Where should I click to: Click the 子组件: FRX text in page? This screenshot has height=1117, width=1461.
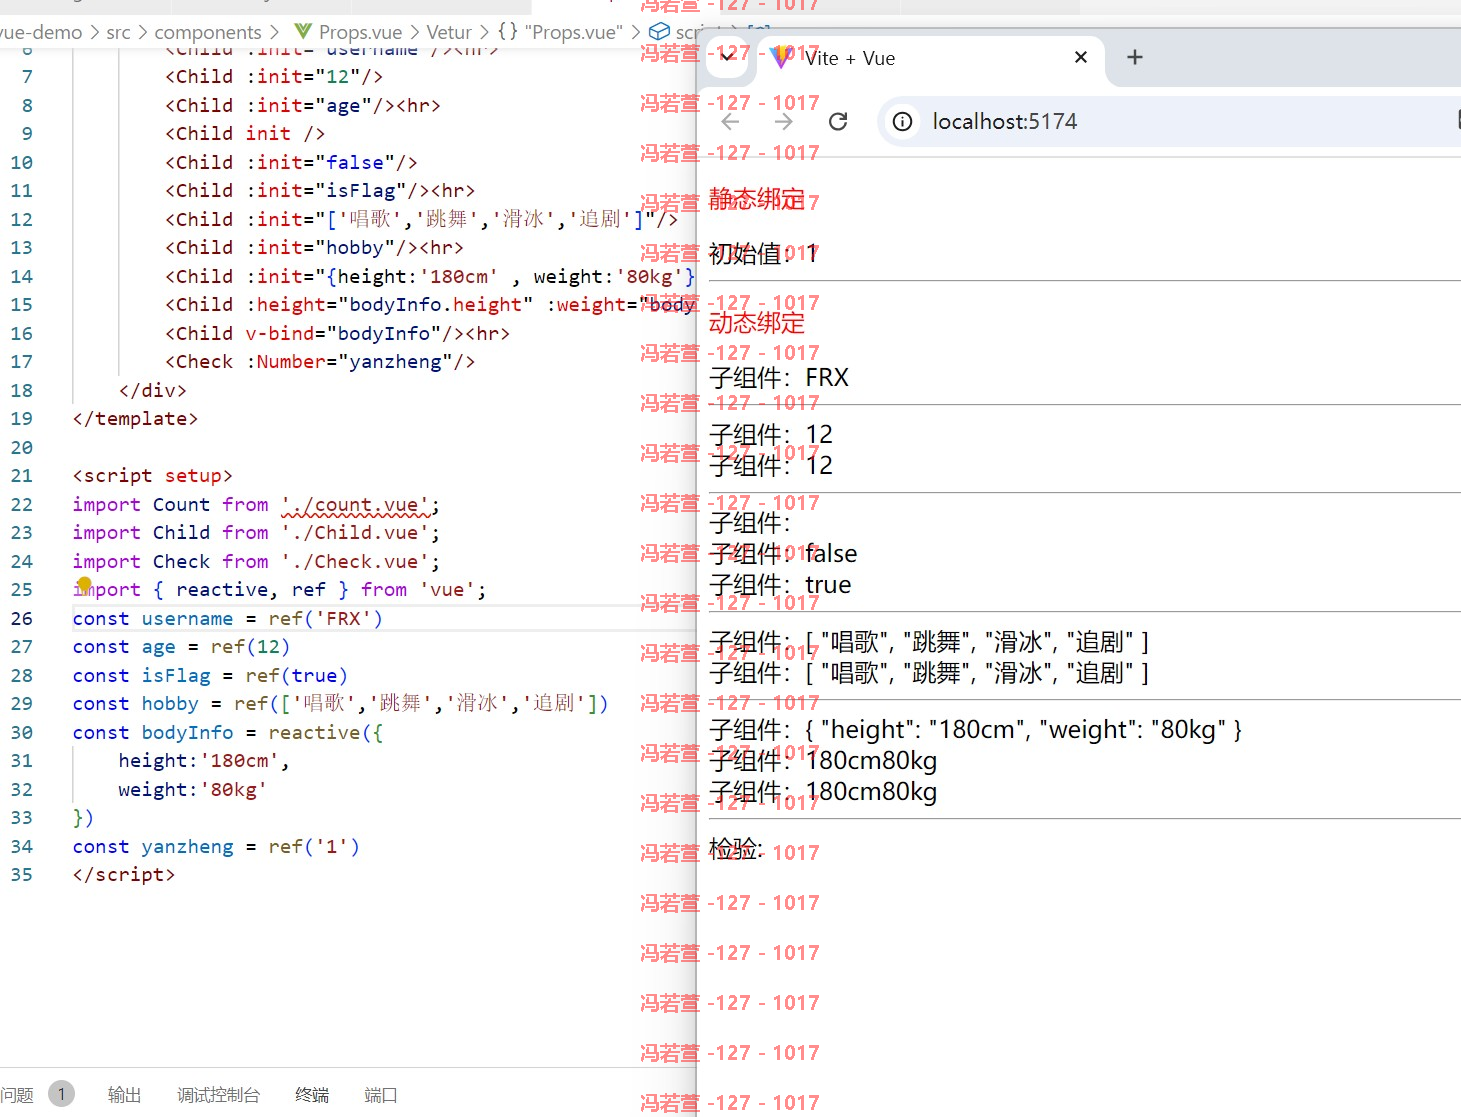pyautogui.click(x=779, y=377)
